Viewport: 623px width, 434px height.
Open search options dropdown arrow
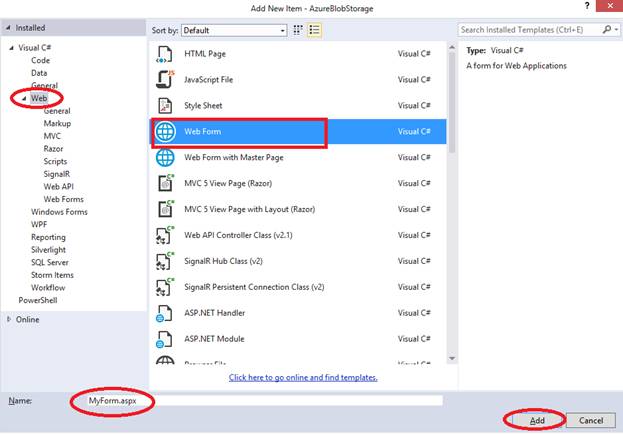point(616,30)
